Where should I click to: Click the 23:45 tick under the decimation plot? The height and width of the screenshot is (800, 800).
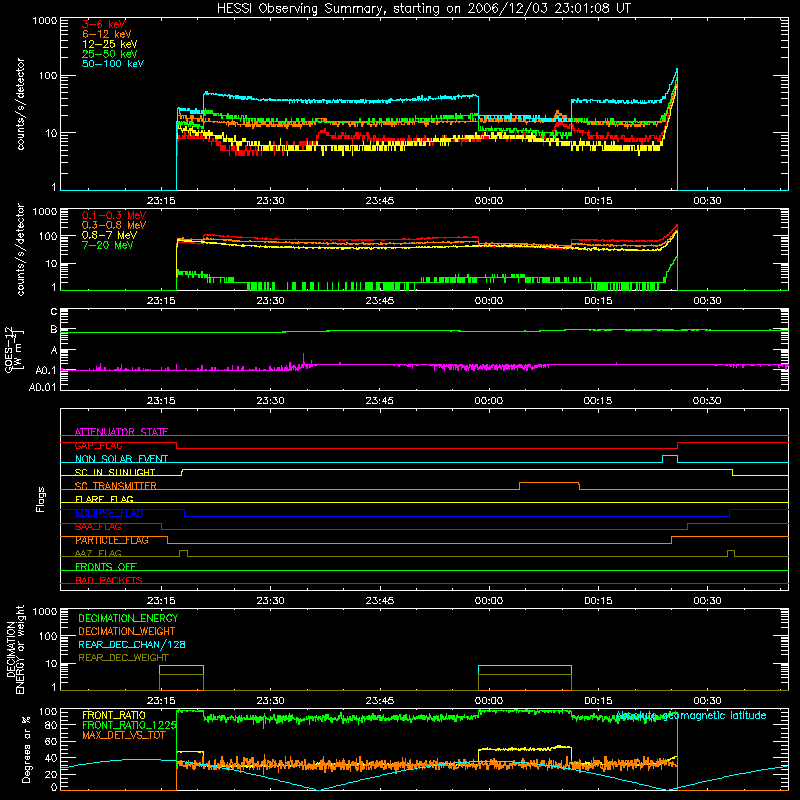379,701
